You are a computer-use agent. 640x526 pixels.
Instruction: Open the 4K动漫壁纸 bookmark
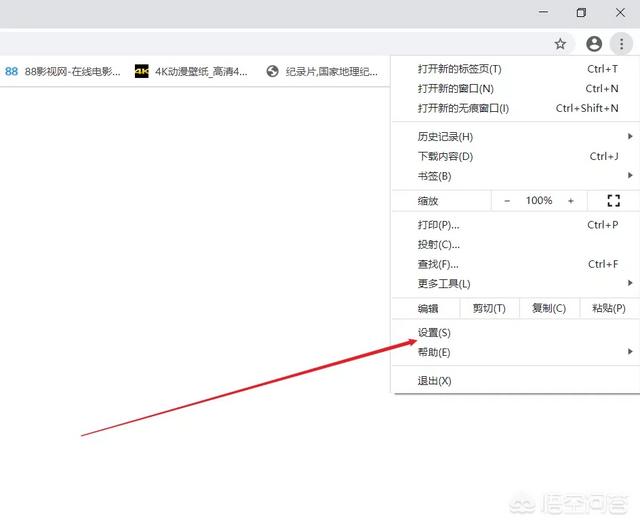pos(192,72)
